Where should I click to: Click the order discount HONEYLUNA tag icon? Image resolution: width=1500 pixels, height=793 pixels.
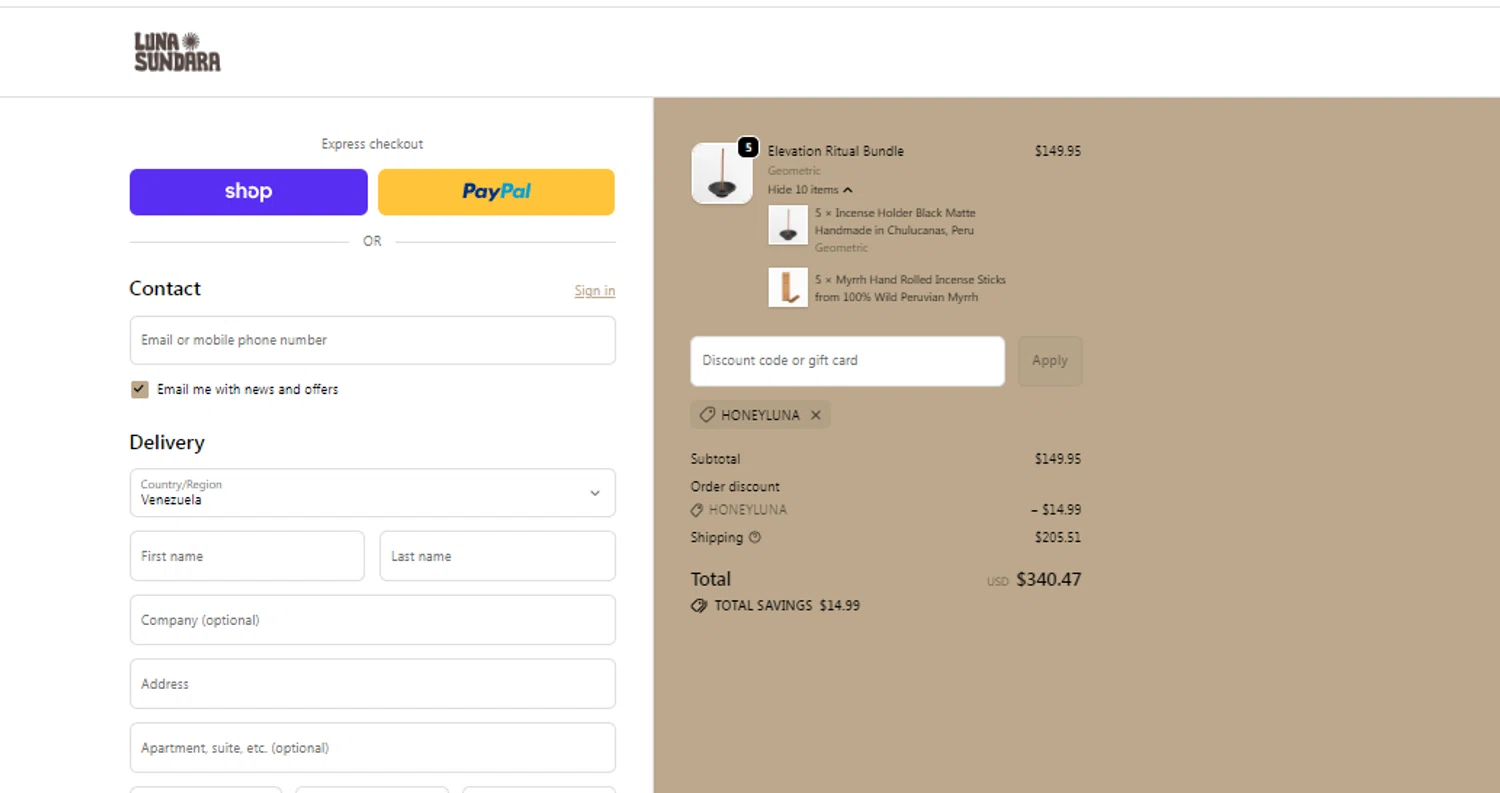[697, 510]
